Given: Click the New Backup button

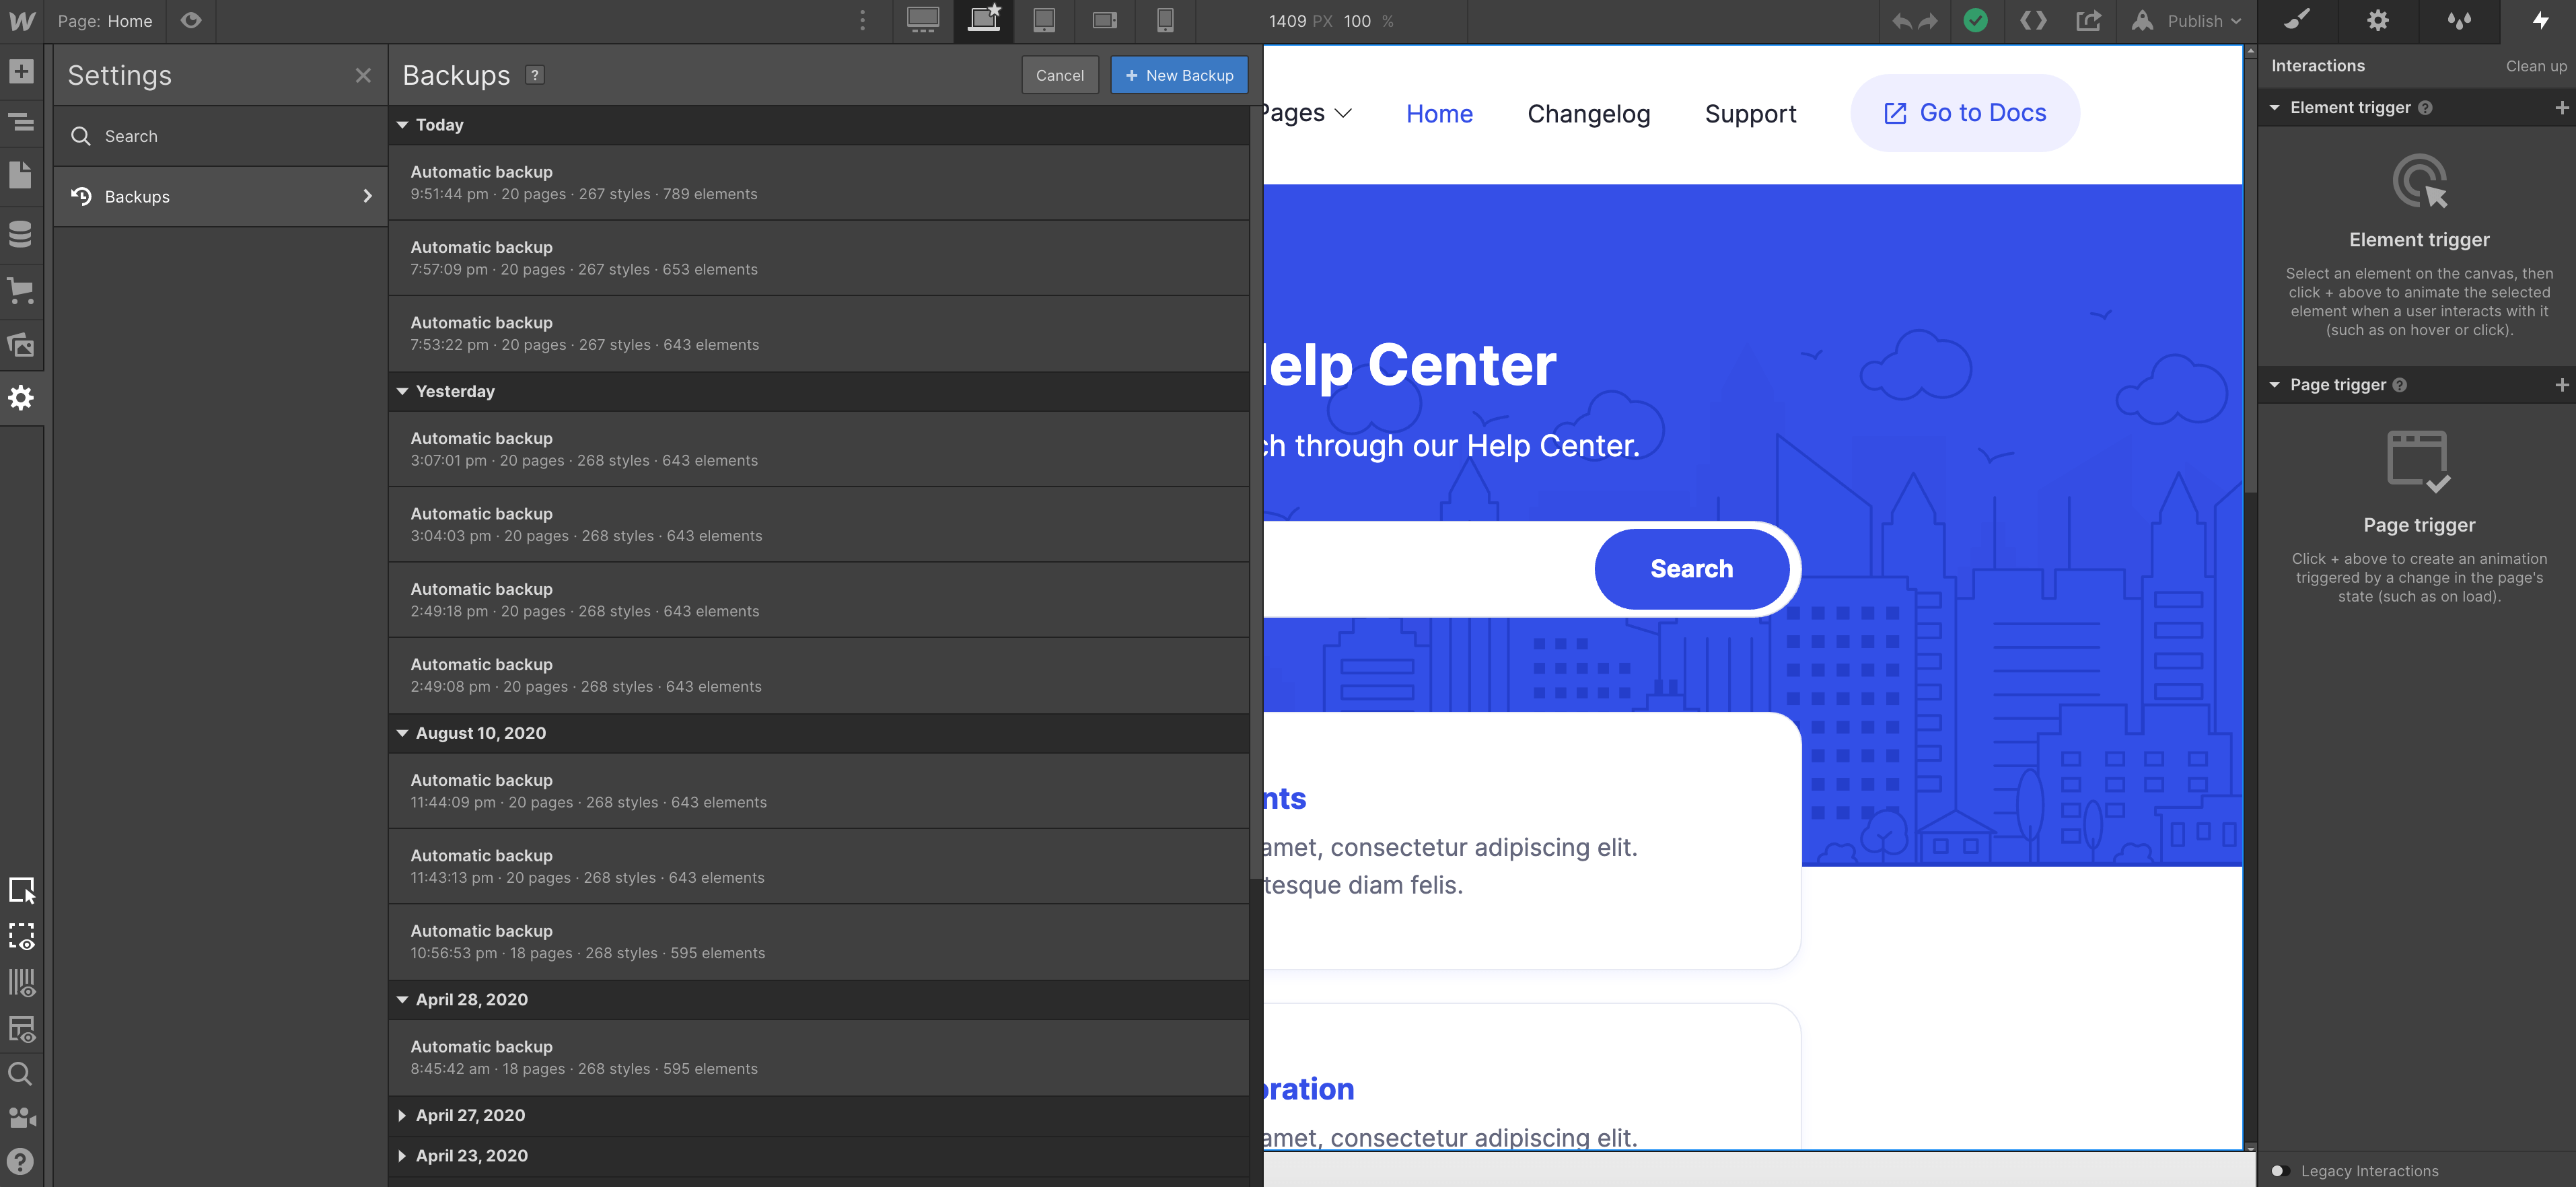Looking at the screenshot, I should [x=1179, y=74].
